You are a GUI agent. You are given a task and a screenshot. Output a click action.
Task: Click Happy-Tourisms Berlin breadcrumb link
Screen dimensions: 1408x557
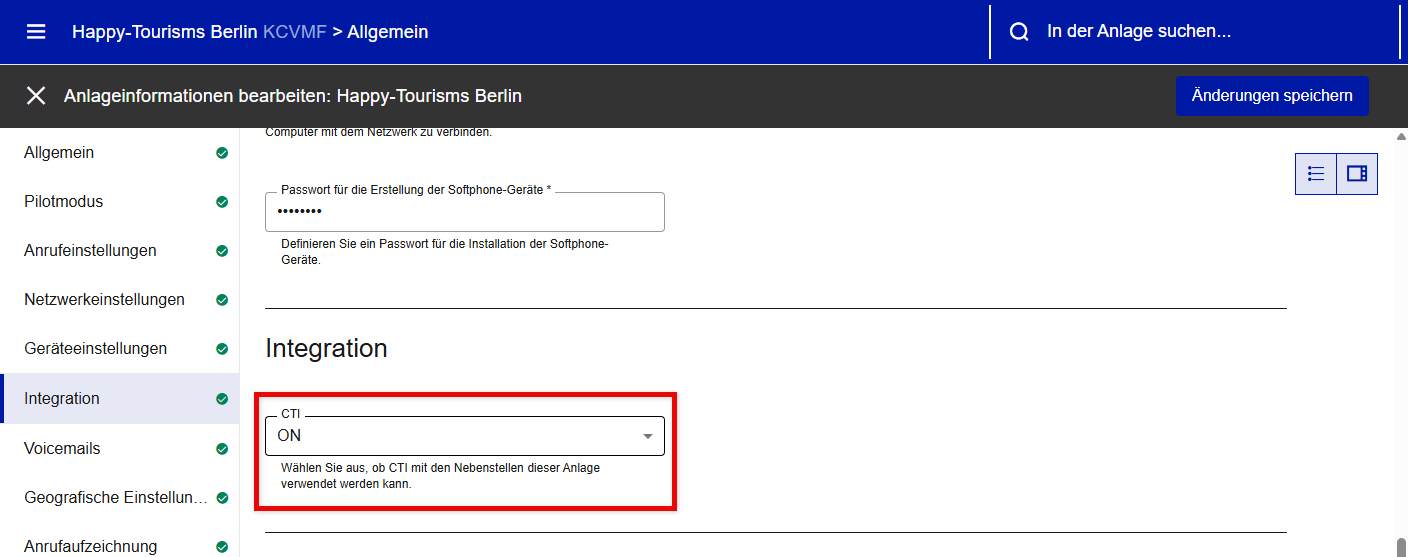coord(165,32)
